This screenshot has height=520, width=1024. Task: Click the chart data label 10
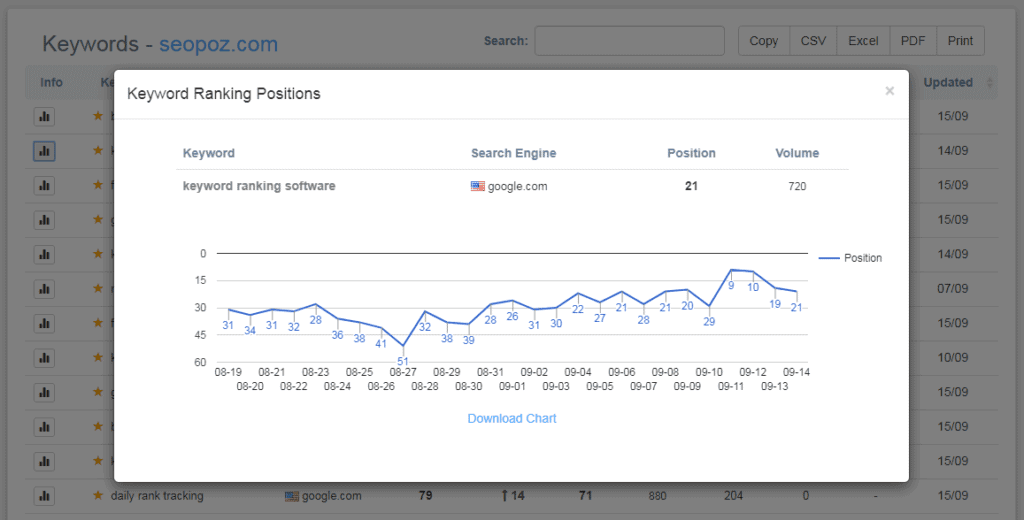(753, 287)
